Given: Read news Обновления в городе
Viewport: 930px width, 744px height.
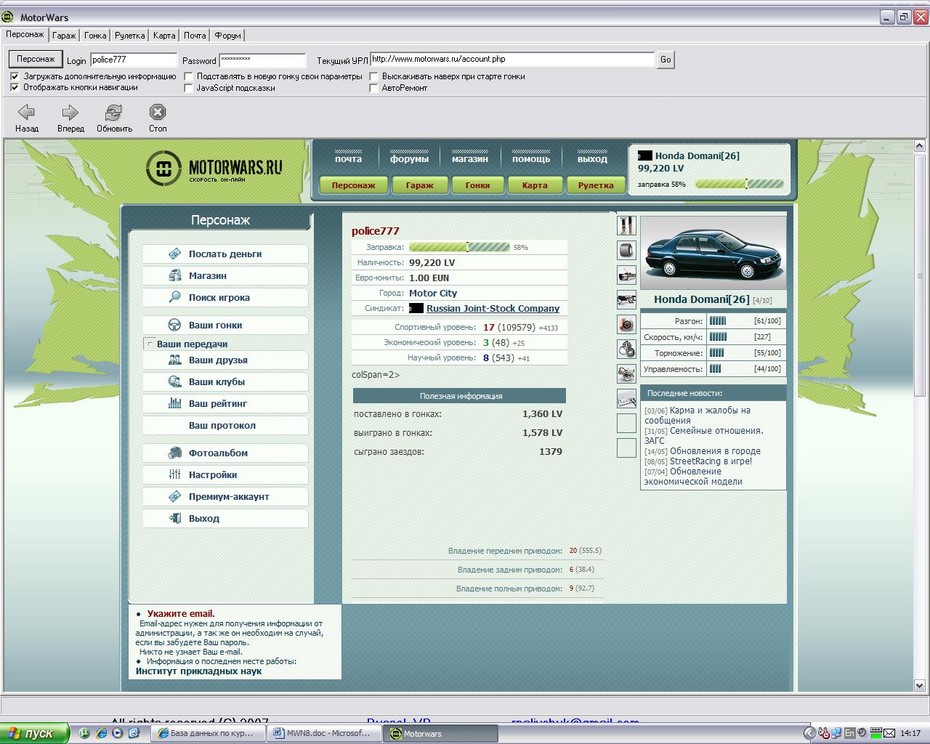Looking at the screenshot, I should (x=715, y=451).
